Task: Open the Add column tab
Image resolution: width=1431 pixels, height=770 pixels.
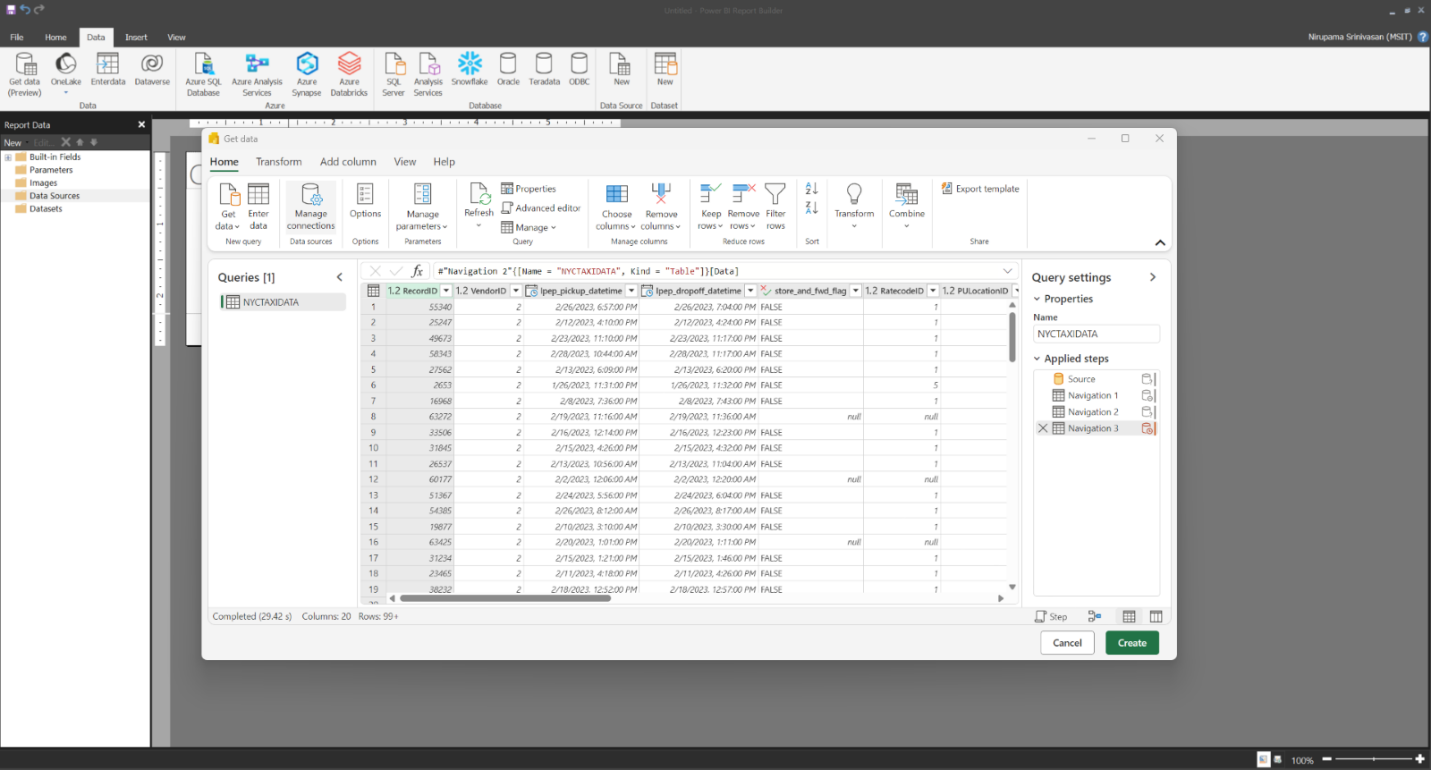Action: pos(348,161)
